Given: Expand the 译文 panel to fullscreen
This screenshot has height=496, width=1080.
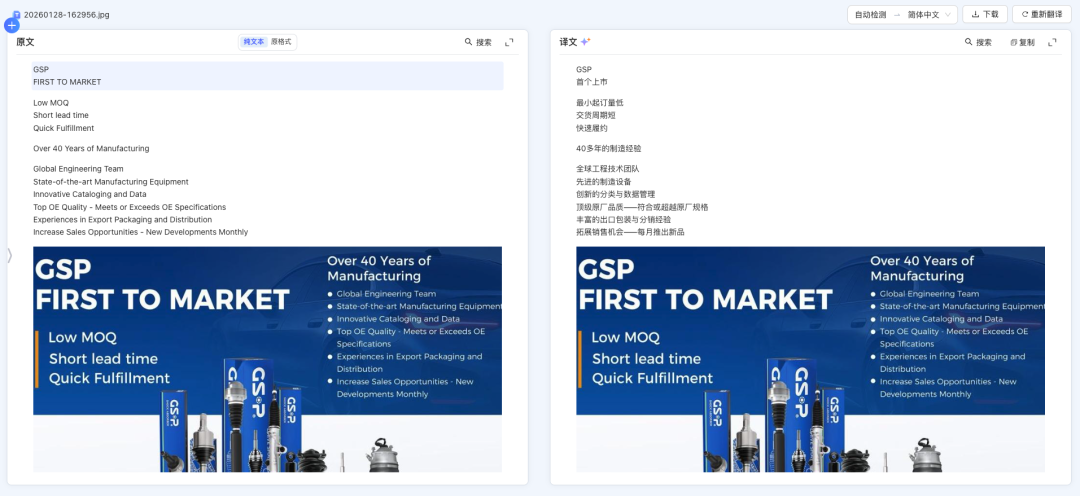Looking at the screenshot, I should 1052,42.
